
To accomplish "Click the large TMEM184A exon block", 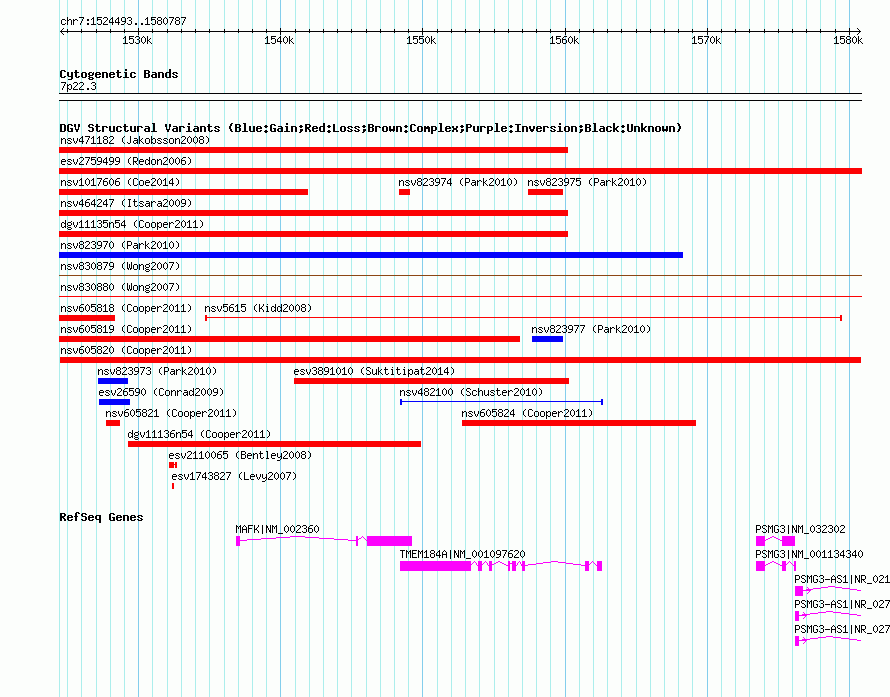I will coord(435,566).
